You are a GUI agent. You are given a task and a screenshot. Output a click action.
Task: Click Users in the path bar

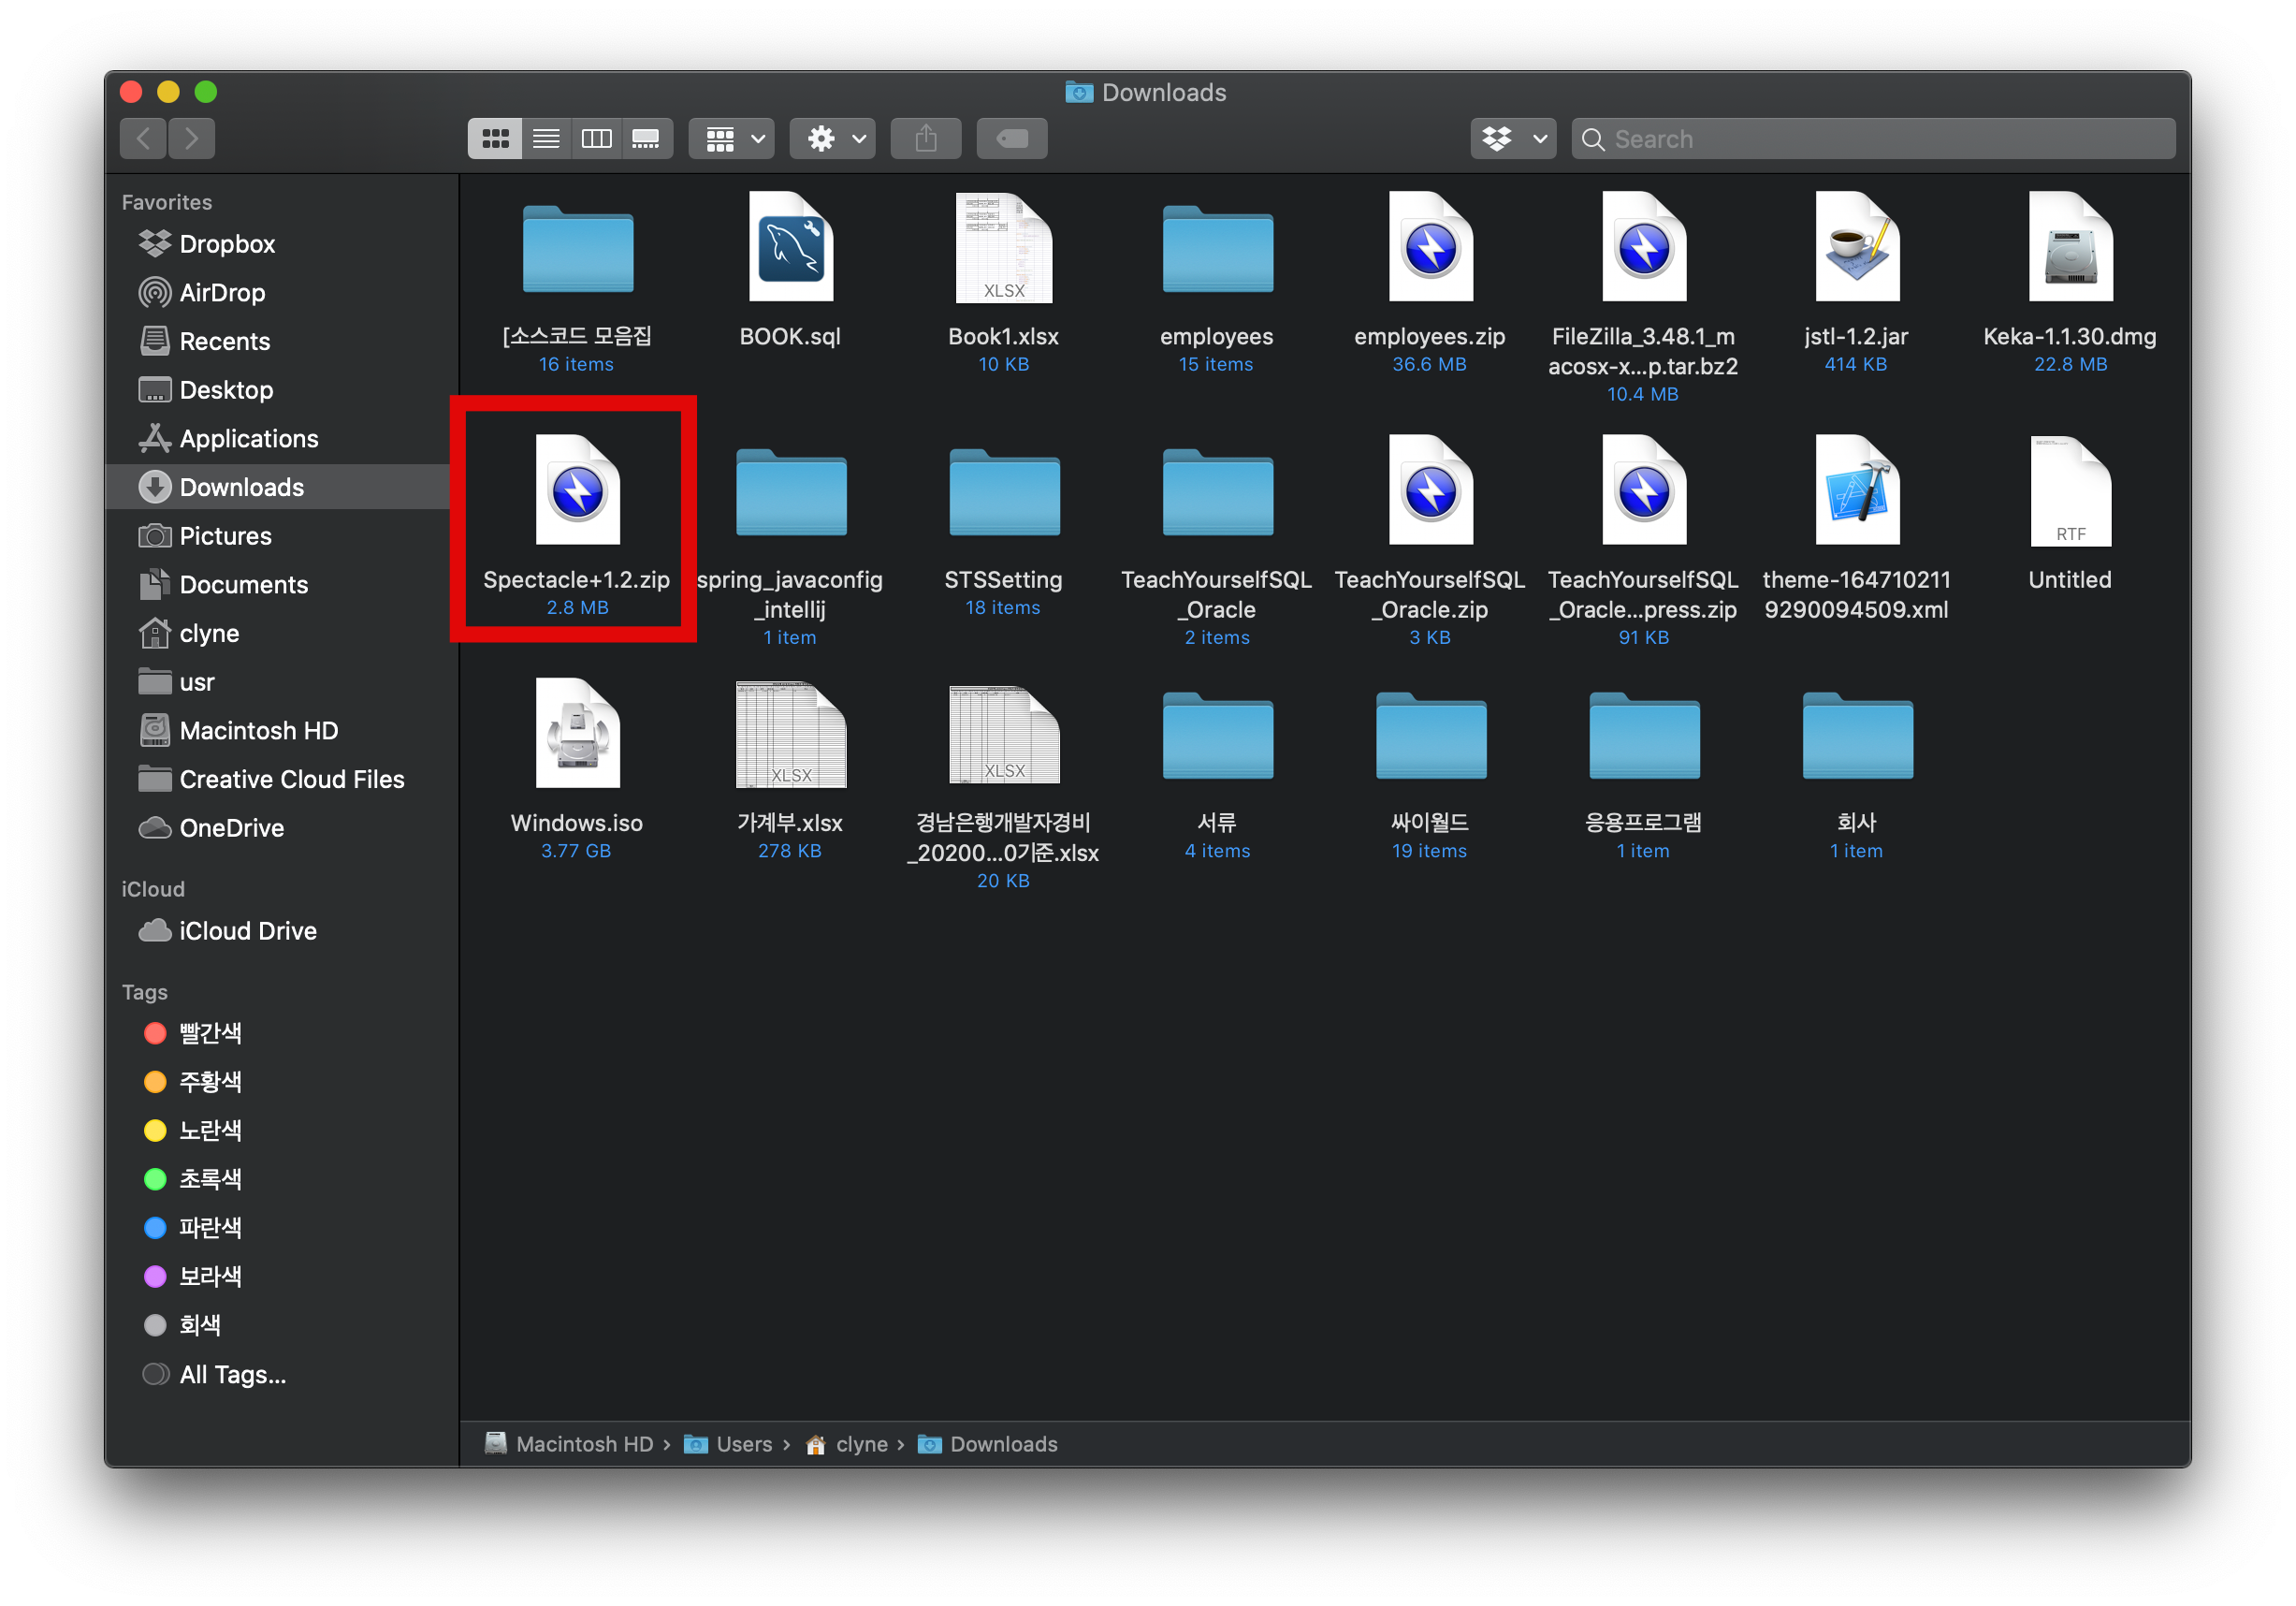click(743, 1444)
